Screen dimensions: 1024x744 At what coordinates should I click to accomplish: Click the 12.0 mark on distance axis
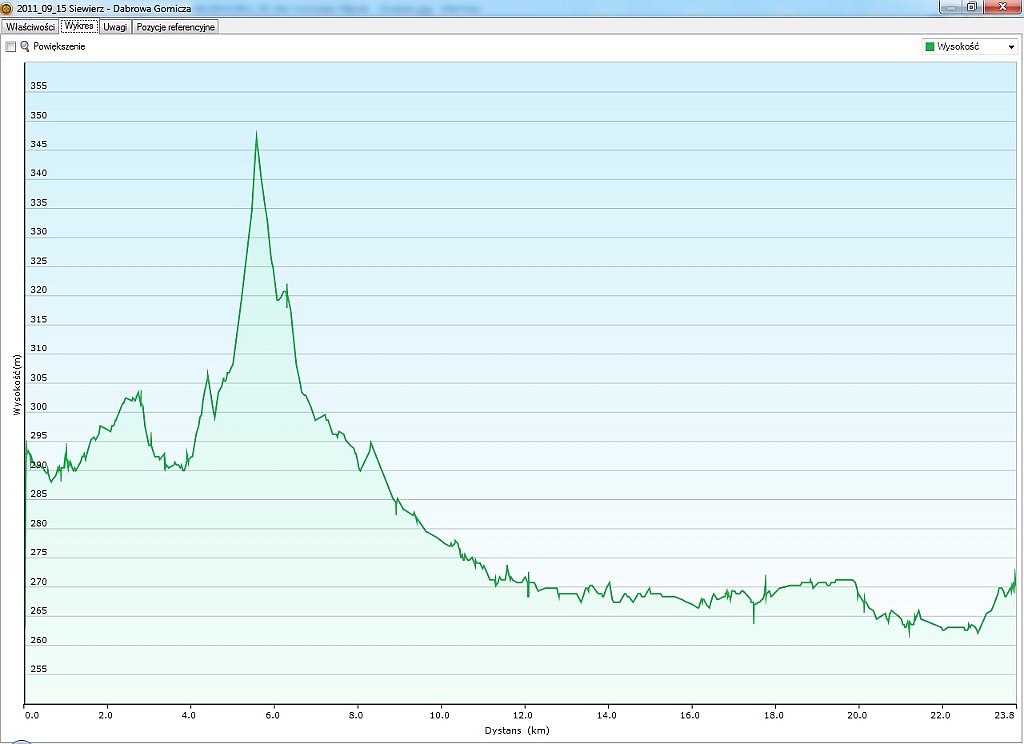(522, 715)
